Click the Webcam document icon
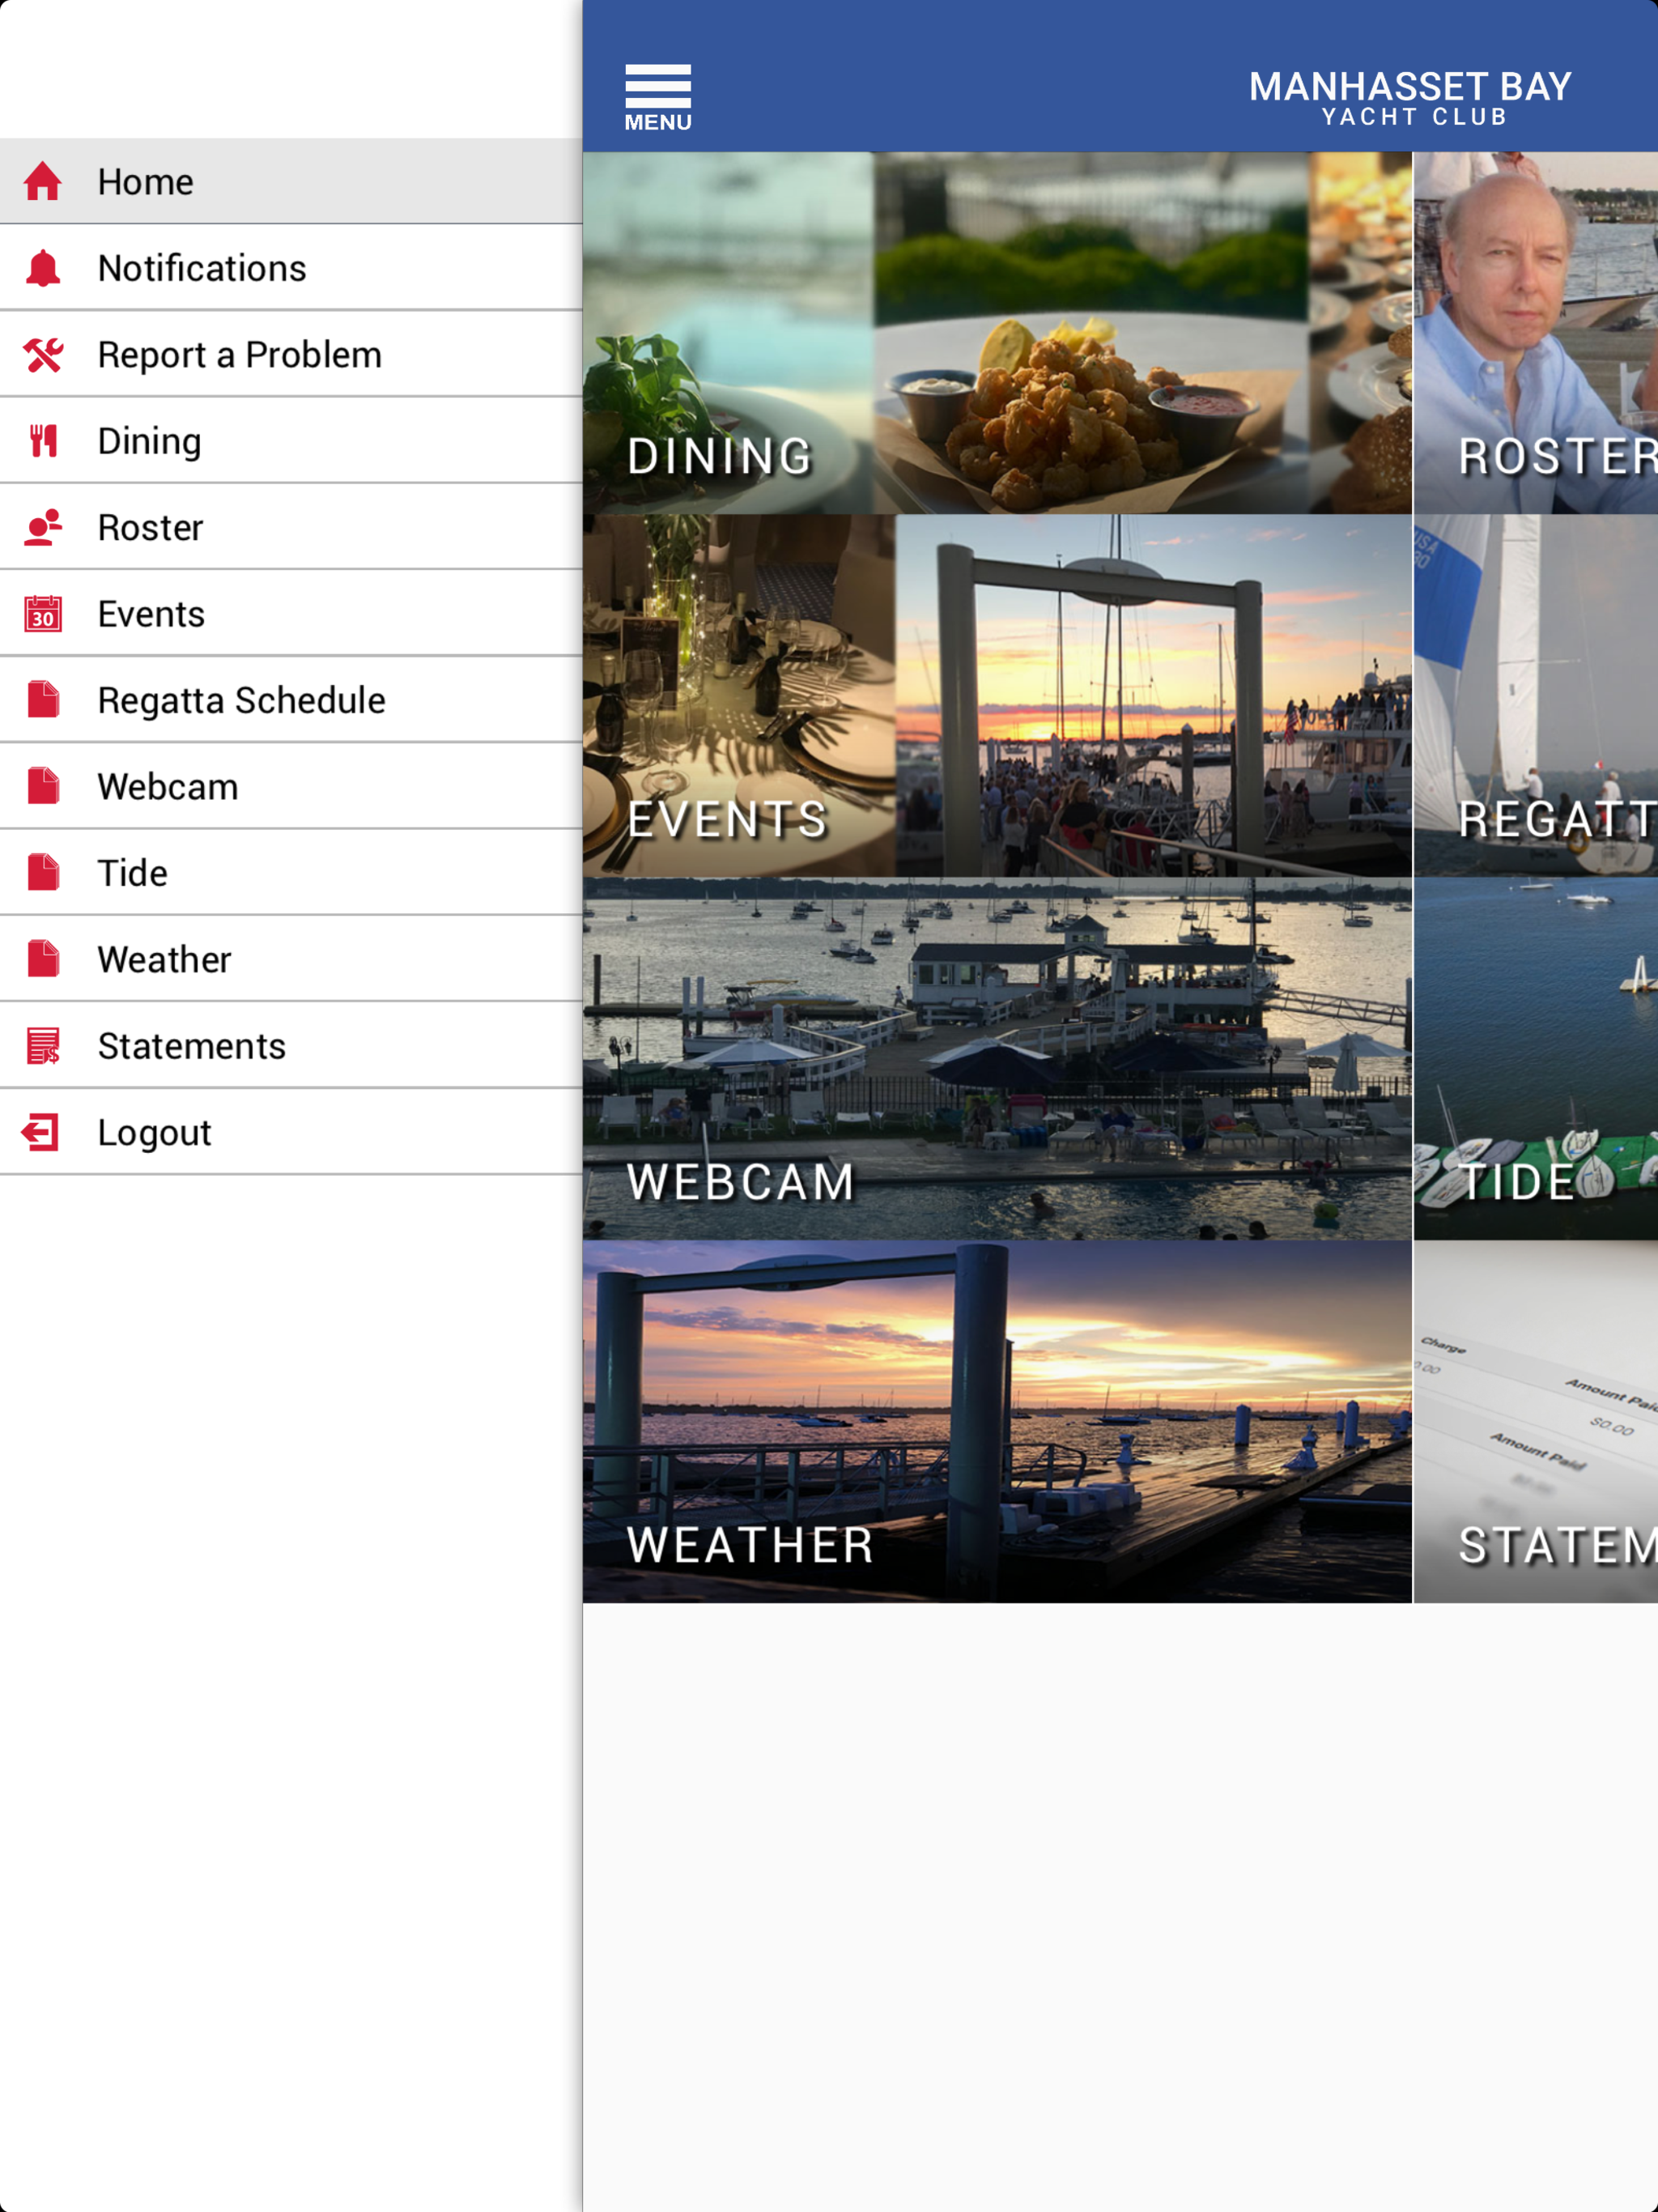 [x=43, y=786]
